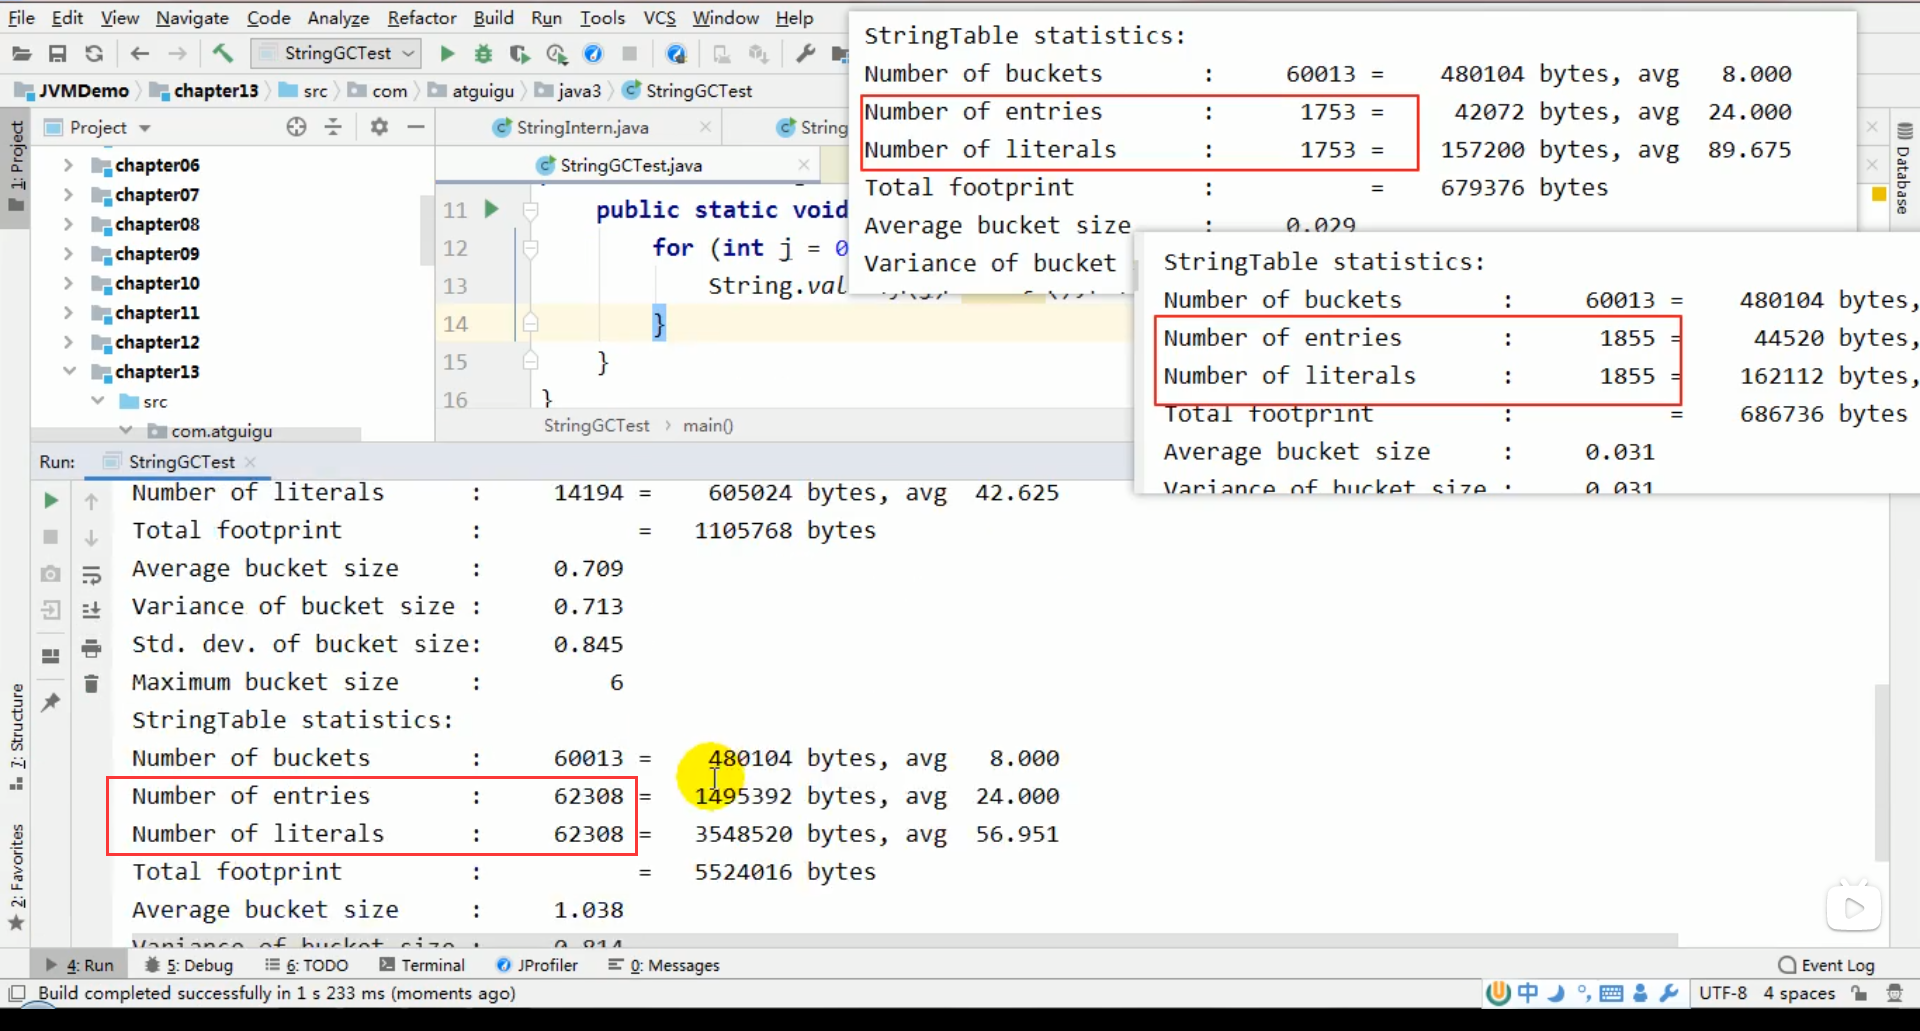Image resolution: width=1920 pixels, height=1031 pixels.
Task: Toggle the fold marker at line 15
Action: (530, 361)
